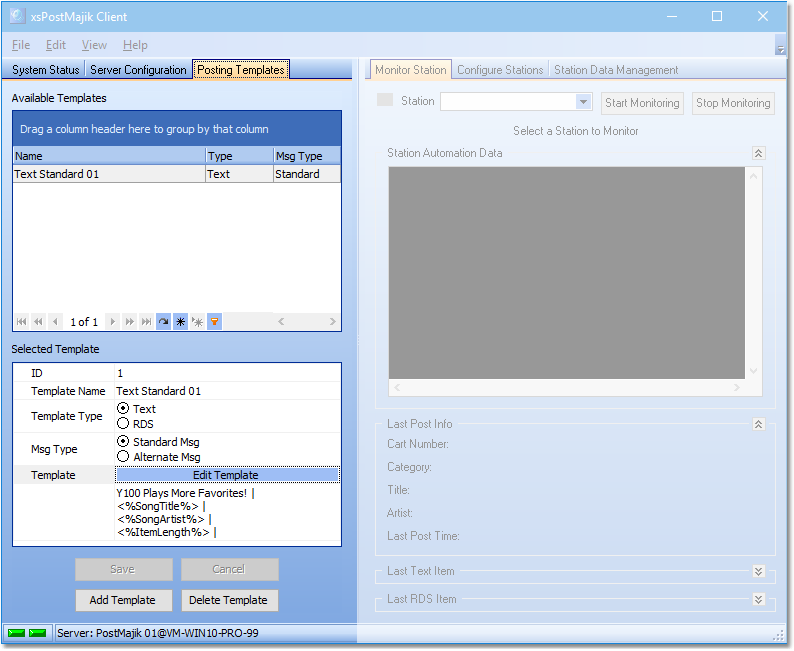The image size is (794, 651).
Task: Minimize the xsPostMajik Client window
Action: (672, 17)
